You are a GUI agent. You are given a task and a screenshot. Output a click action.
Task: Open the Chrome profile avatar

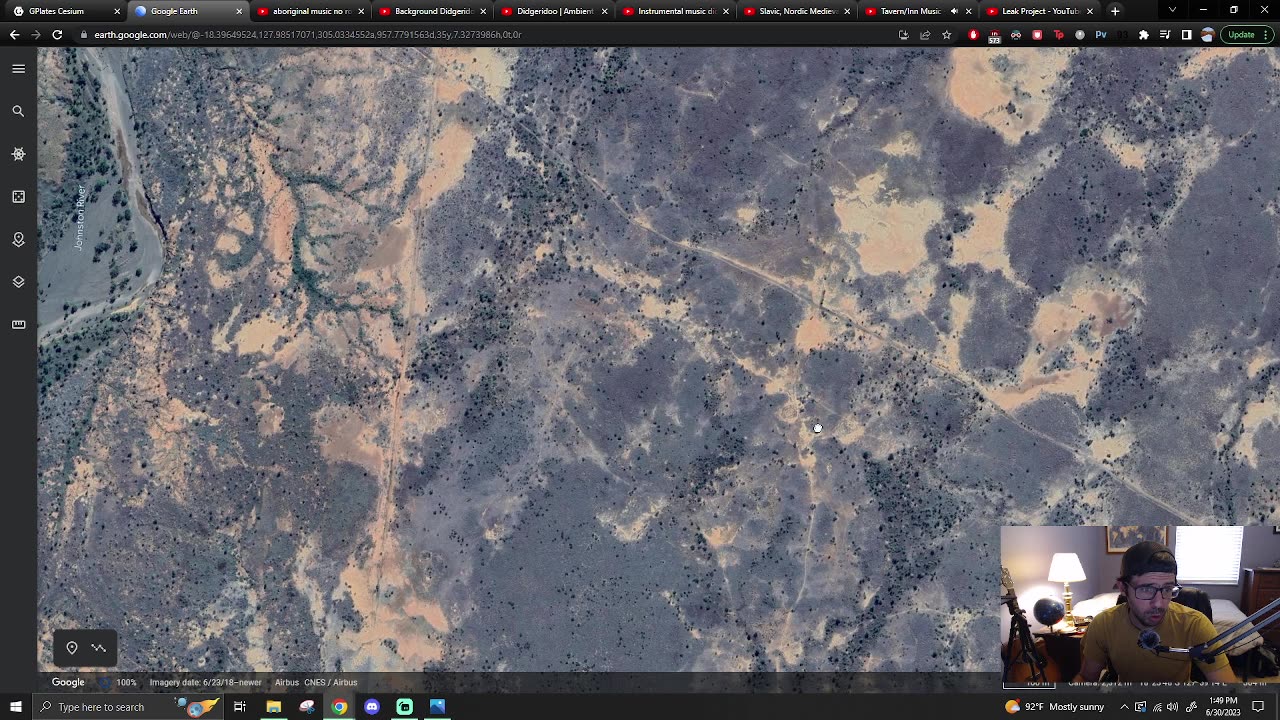tap(1207, 35)
